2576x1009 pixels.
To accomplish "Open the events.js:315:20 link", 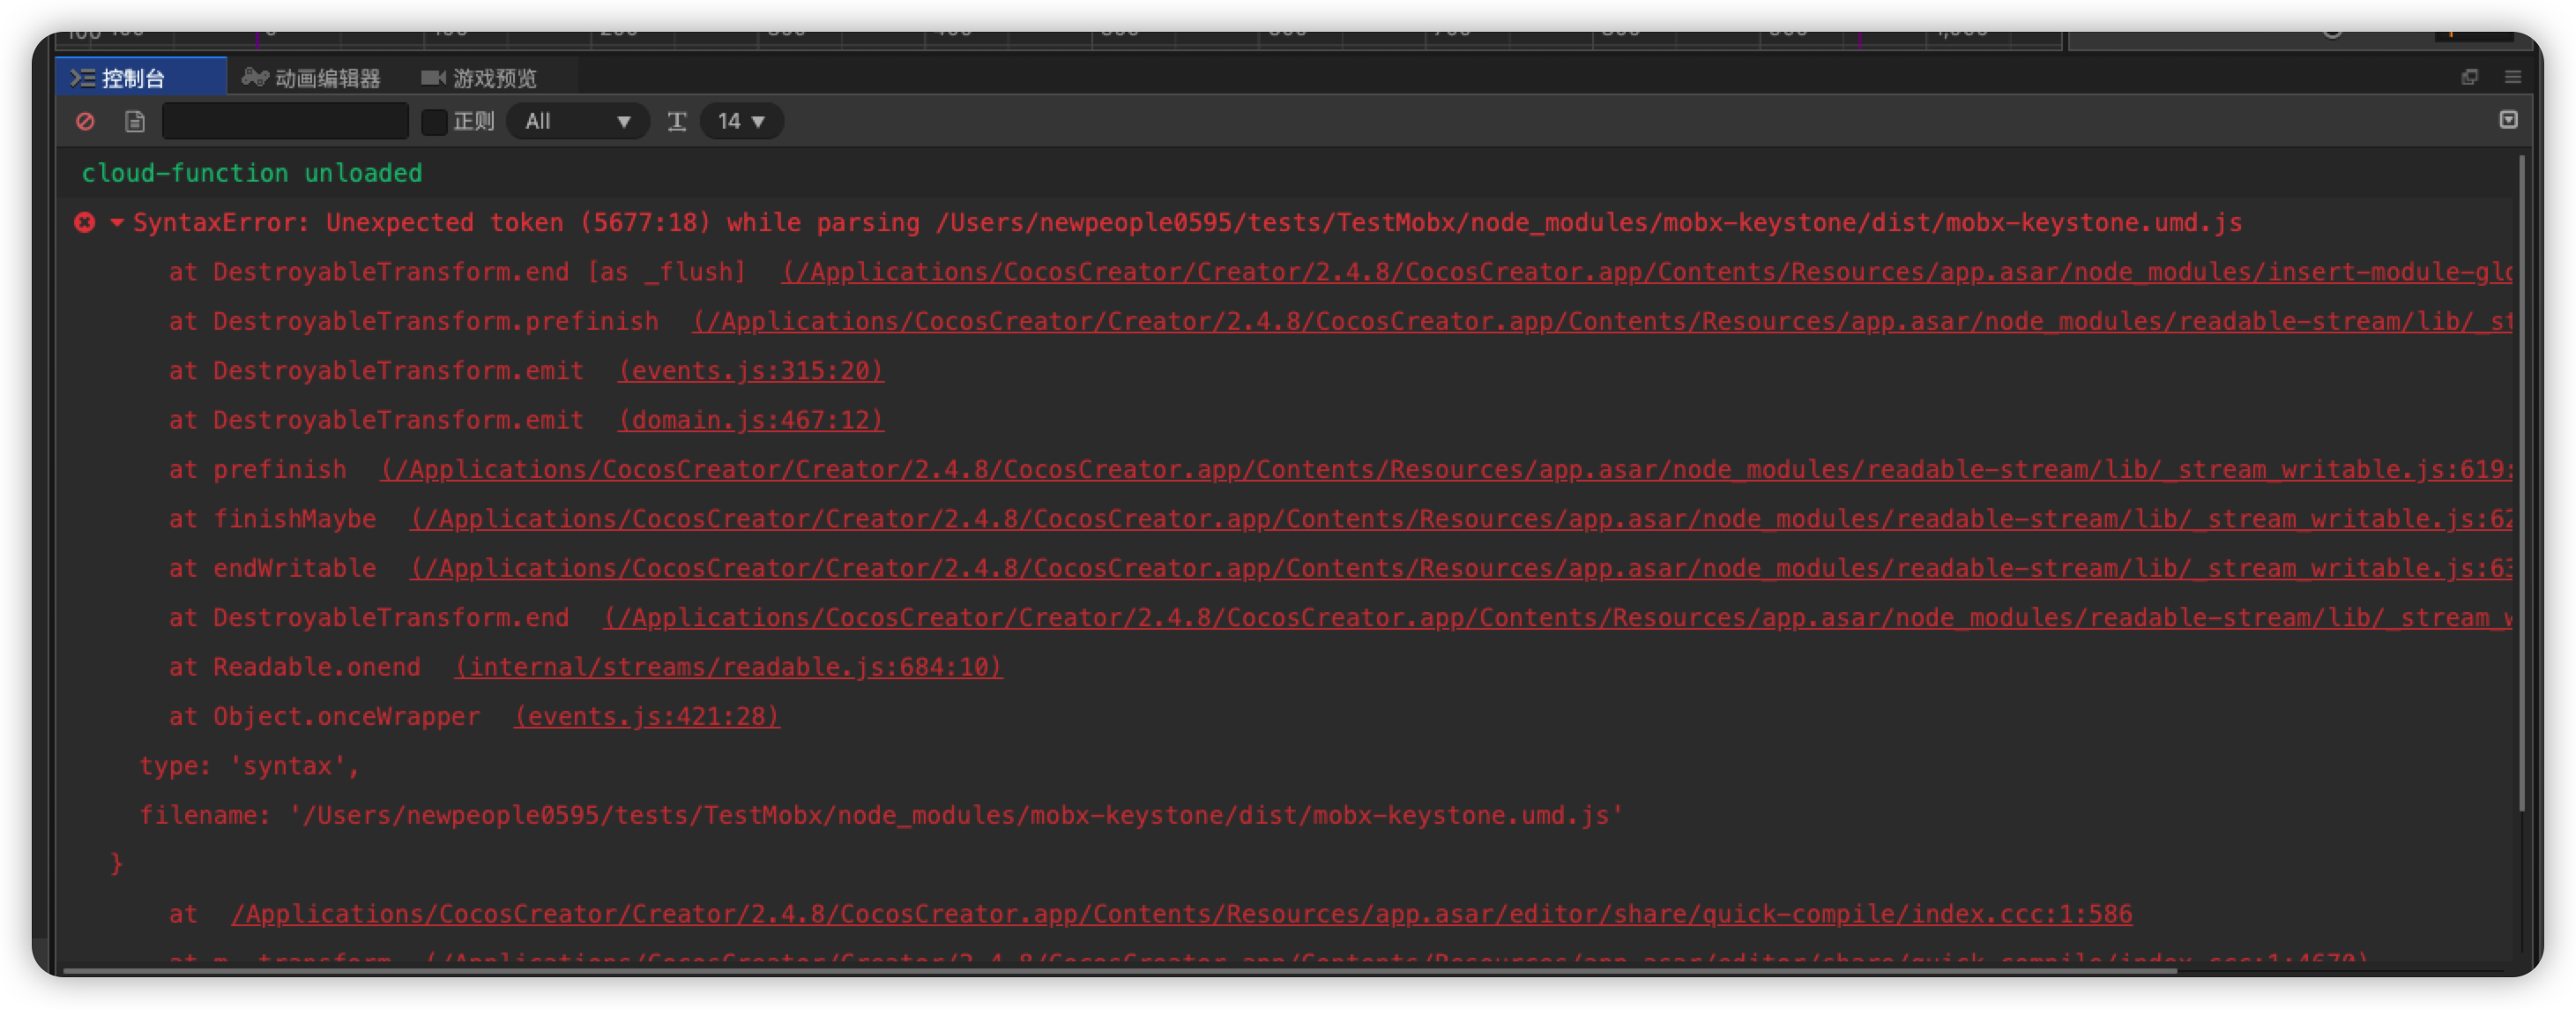I will pyautogui.click(x=749, y=370).
